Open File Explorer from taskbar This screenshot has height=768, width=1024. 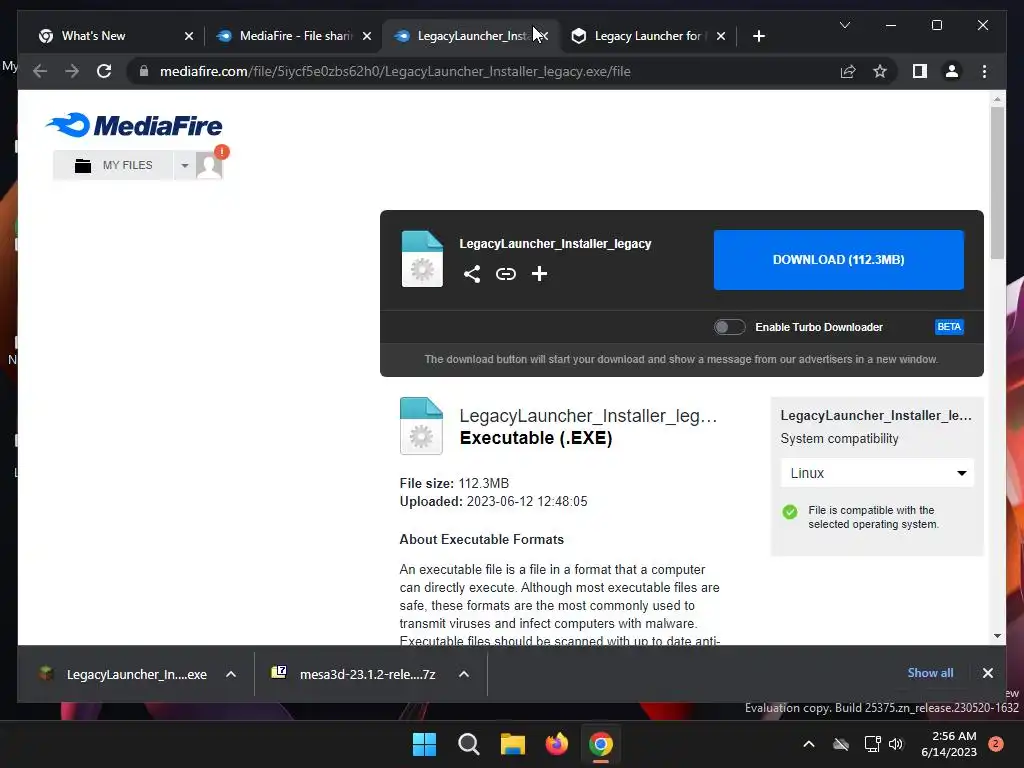pyautogui.click(x=513, y=744)
